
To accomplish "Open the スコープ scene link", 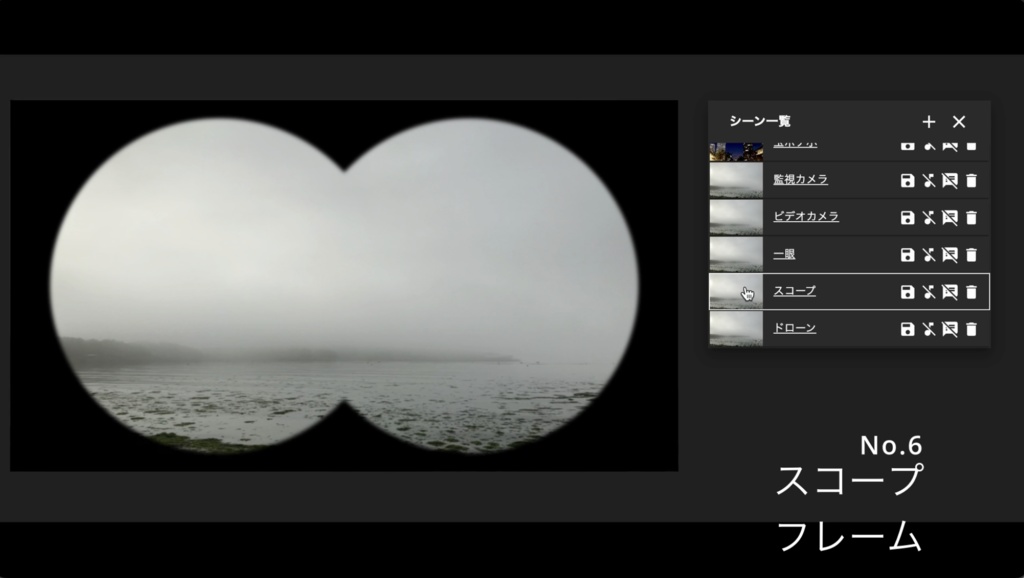I will (795, 291).
